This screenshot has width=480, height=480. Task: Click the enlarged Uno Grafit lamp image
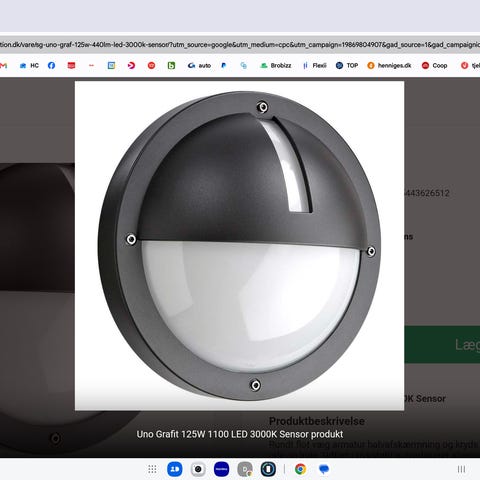tap(239, 246)
